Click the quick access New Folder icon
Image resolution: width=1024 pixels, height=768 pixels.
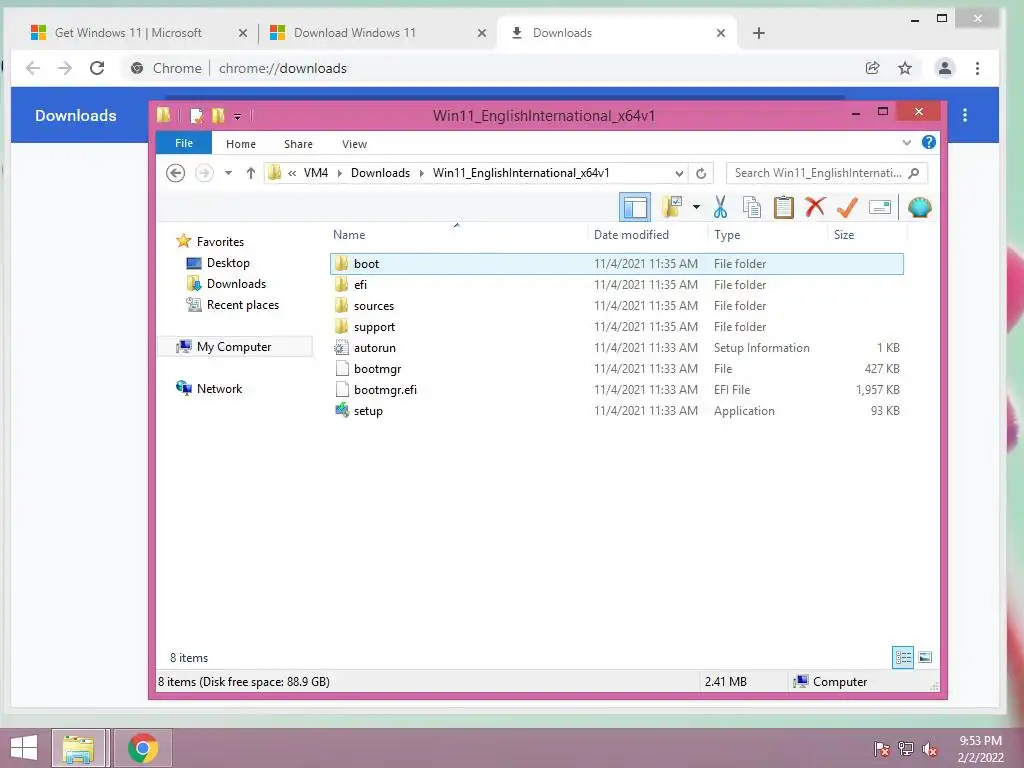tap(218, 116)
